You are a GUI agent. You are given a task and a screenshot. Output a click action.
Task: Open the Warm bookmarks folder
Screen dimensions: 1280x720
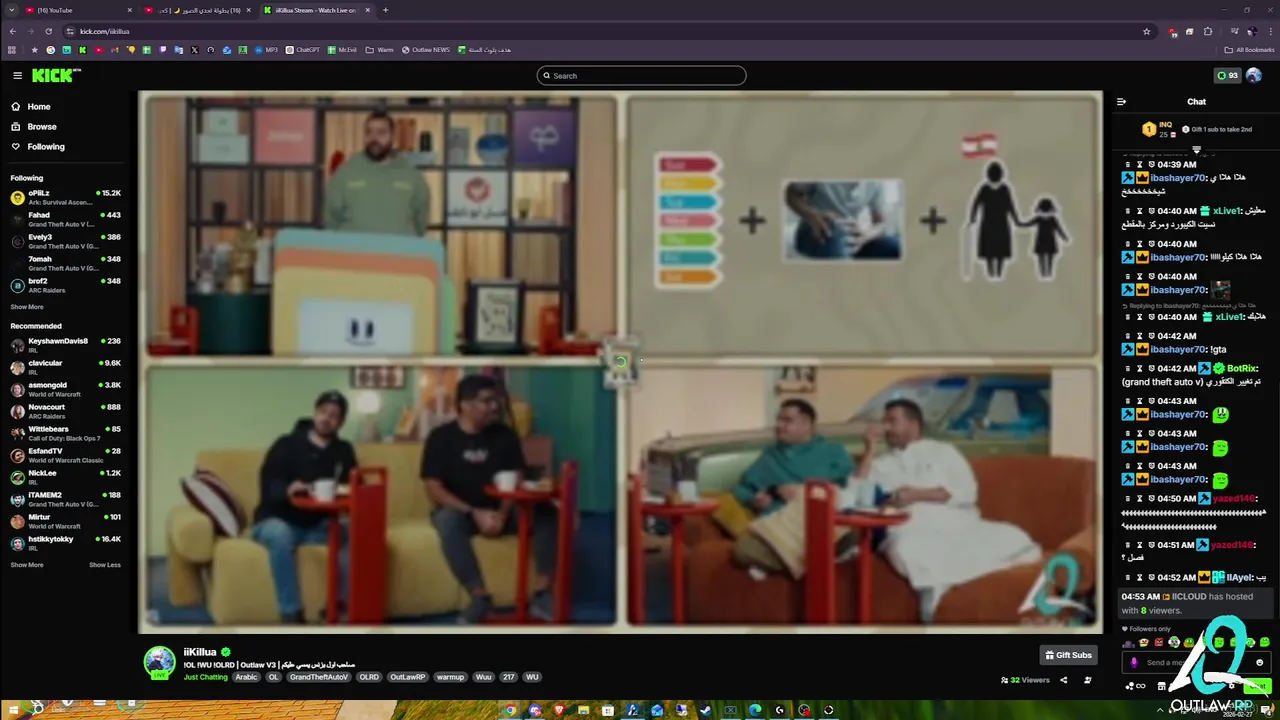[x=380, y=49]
